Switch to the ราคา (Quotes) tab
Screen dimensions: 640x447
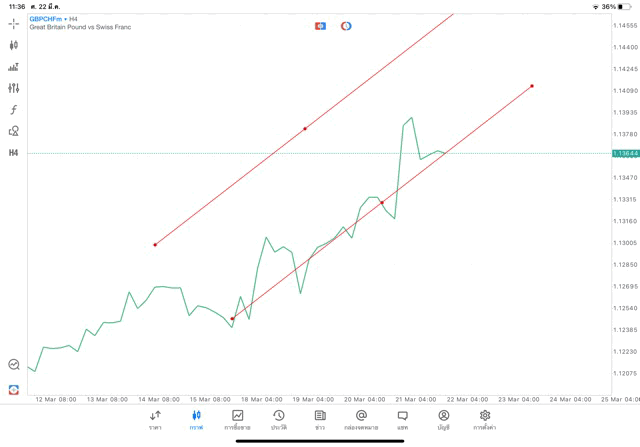155,419
